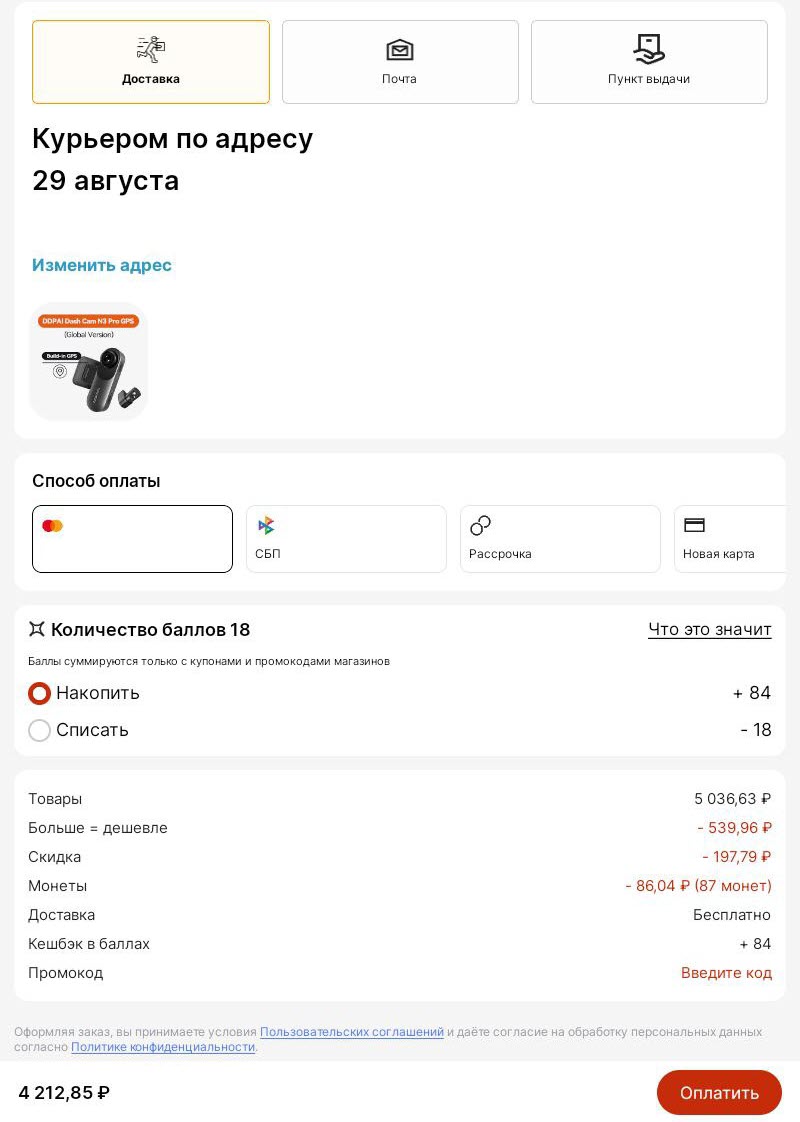Click the DDPAI dash cam product thumbnail
The height and width of the screenshot is (1122, 800).
(88, 361)
